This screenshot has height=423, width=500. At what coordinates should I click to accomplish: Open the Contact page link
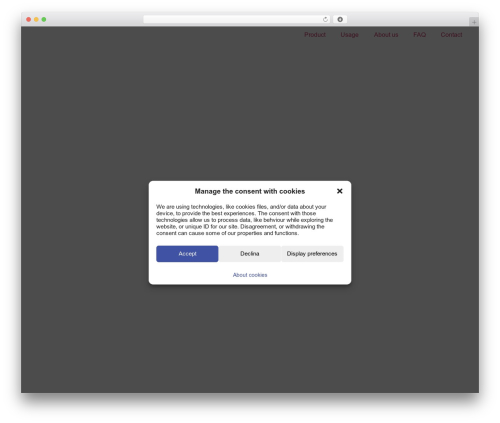(x=451, y=35)
